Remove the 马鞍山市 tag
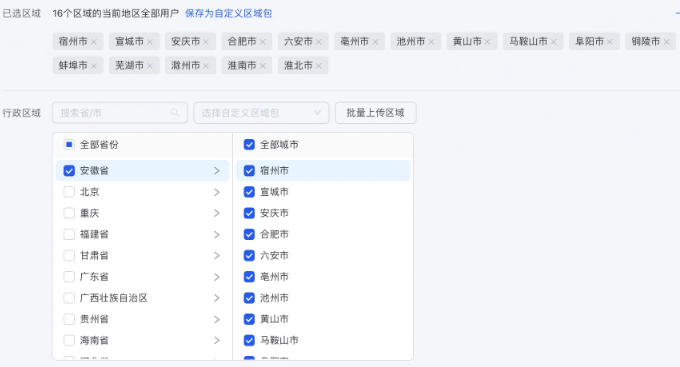 554,42
